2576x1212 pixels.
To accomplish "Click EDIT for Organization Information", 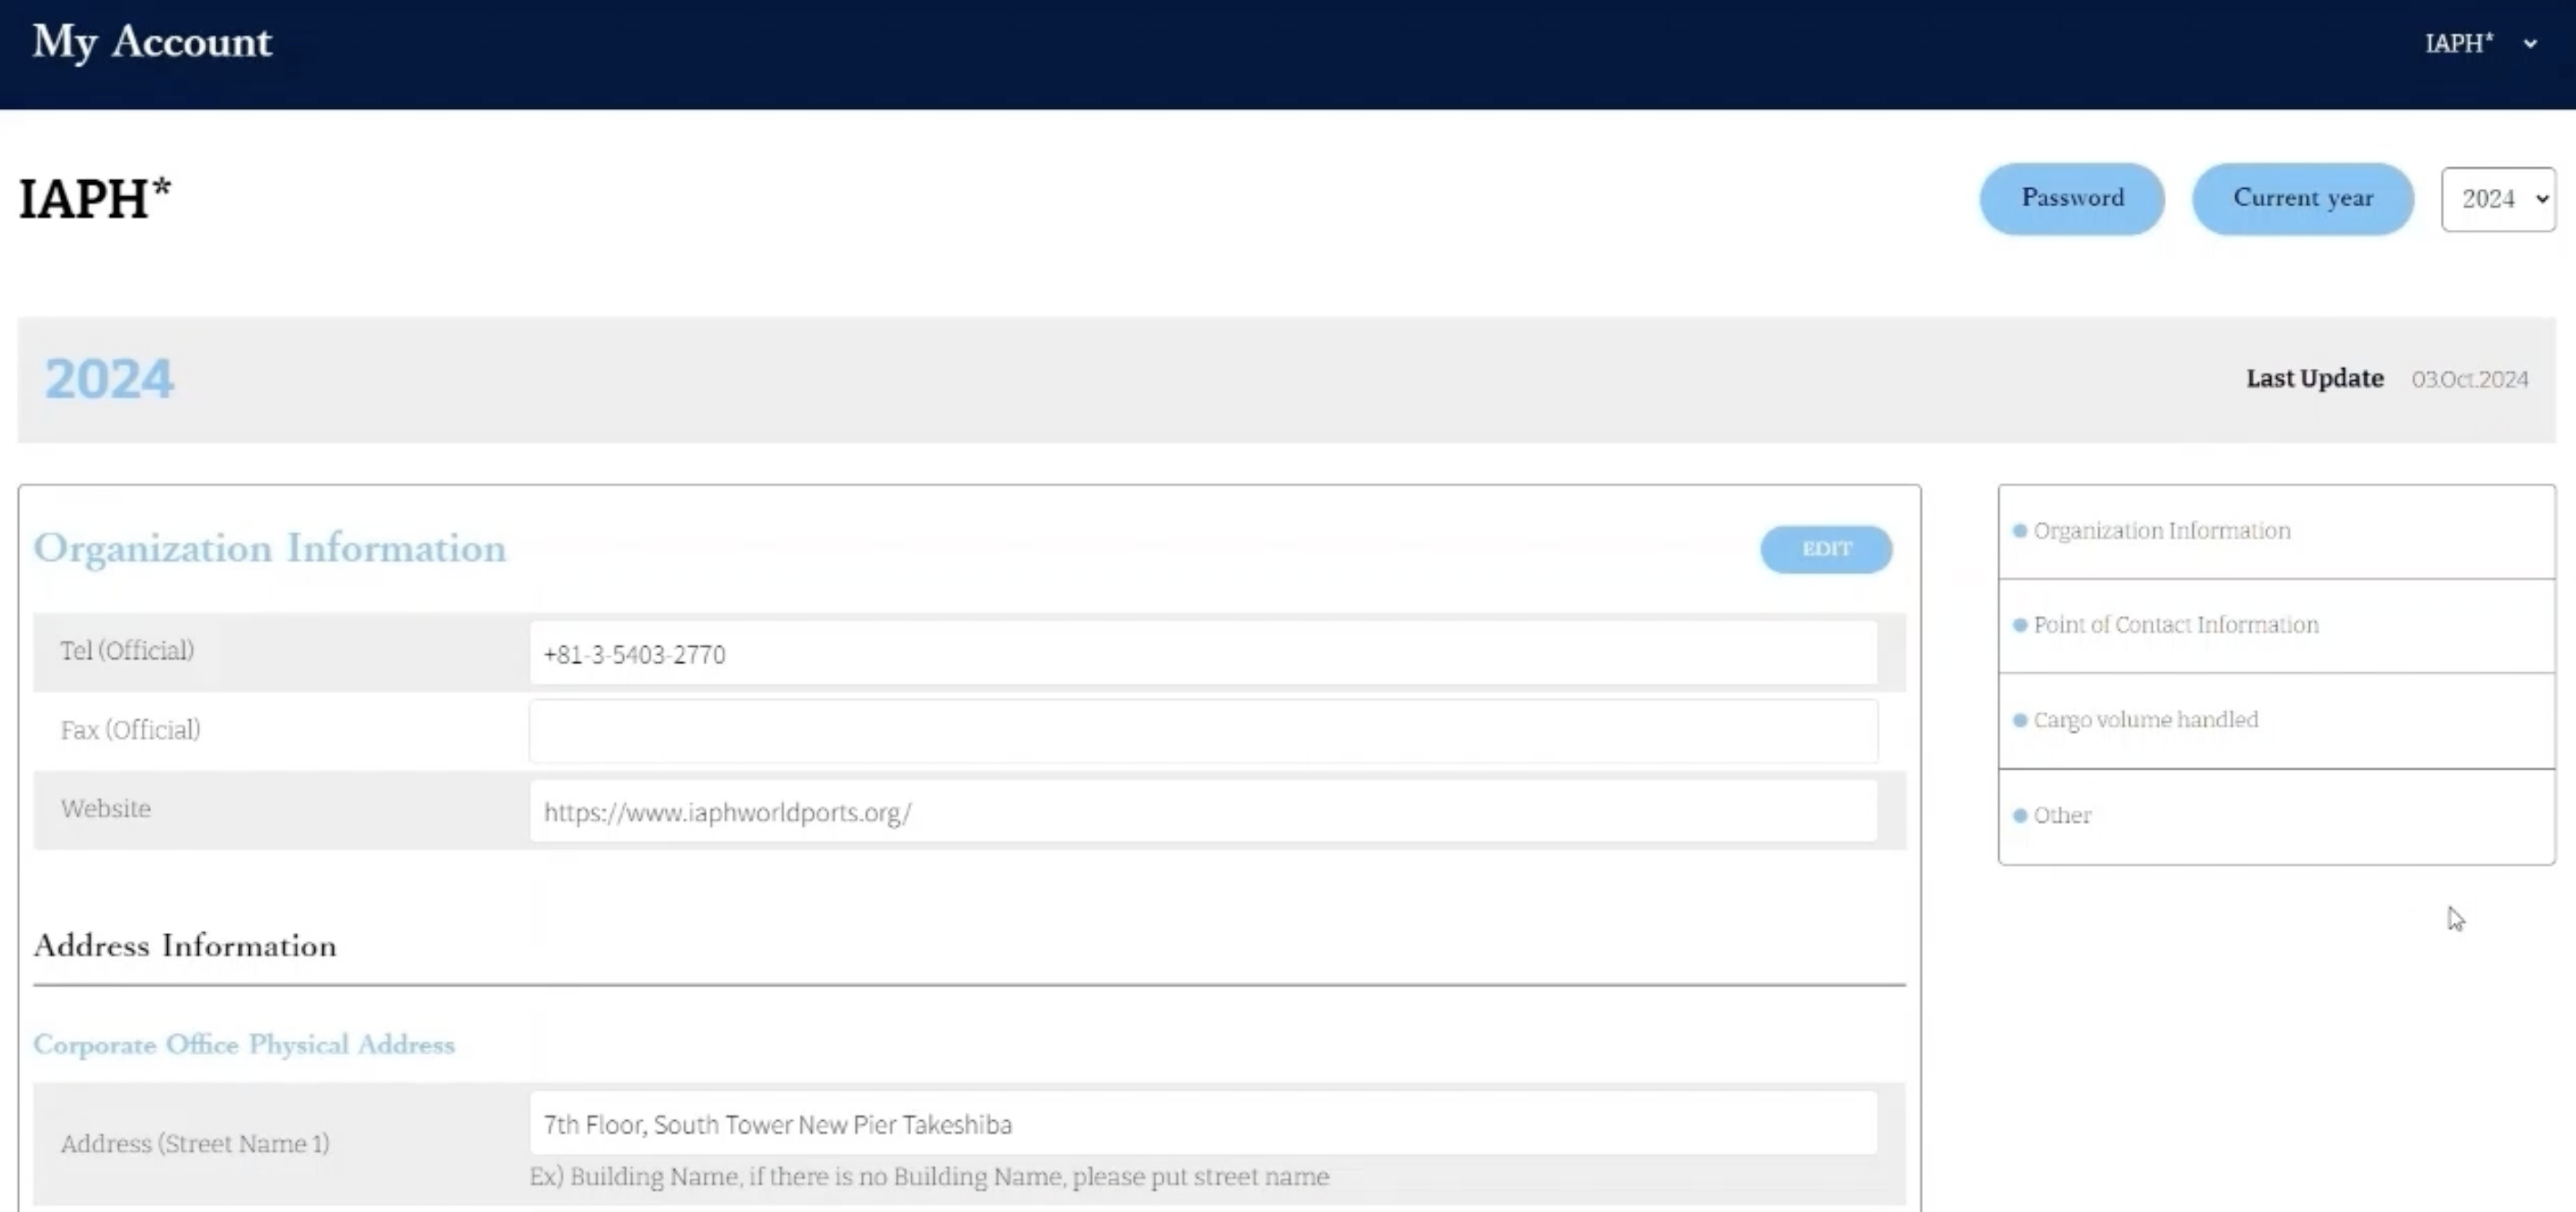I will (1826, 549).
